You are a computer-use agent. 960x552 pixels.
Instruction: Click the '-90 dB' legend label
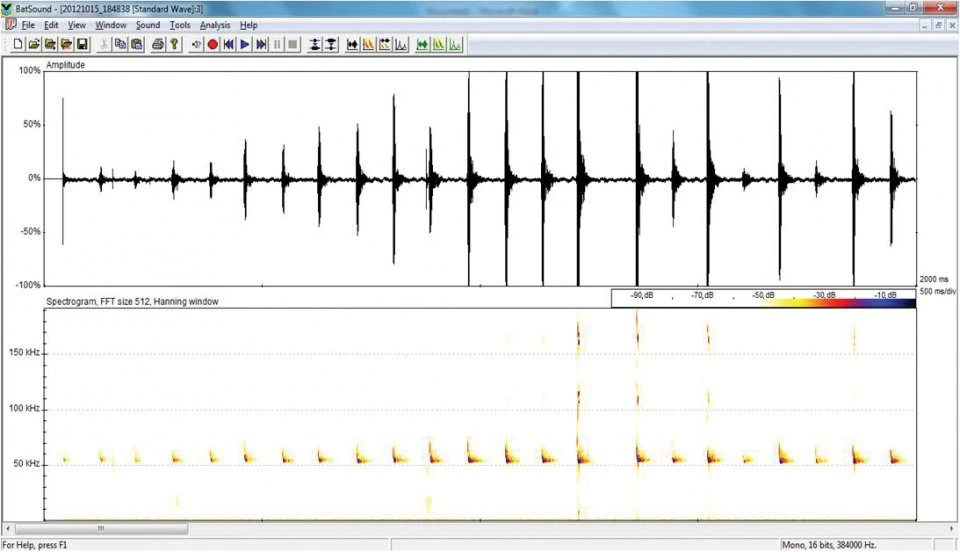point(642,295)
